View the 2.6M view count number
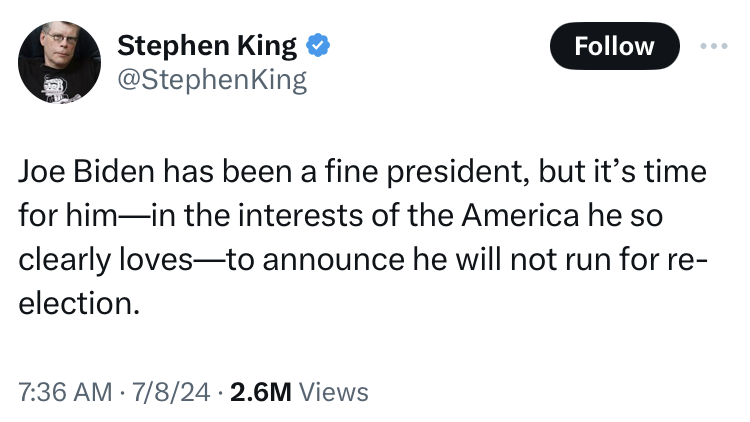The image size is (750, 422). 260,393
